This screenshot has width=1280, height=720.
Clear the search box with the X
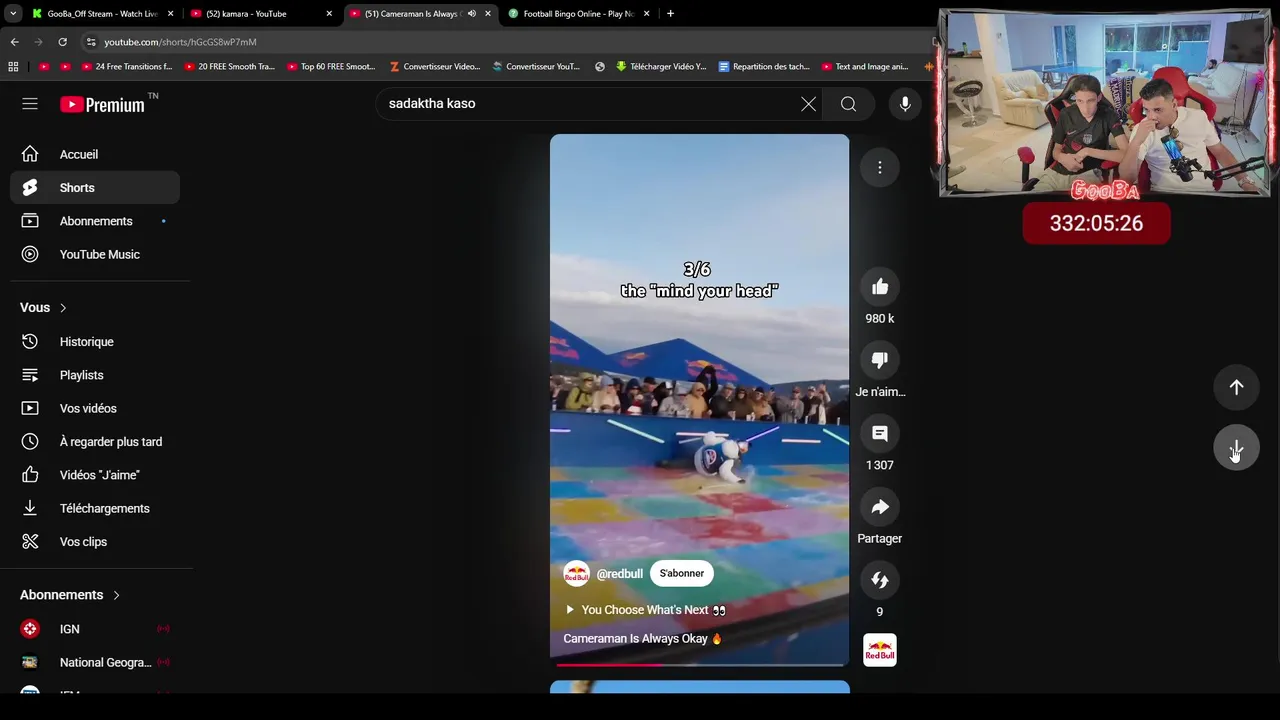click(x=808, y=104)
